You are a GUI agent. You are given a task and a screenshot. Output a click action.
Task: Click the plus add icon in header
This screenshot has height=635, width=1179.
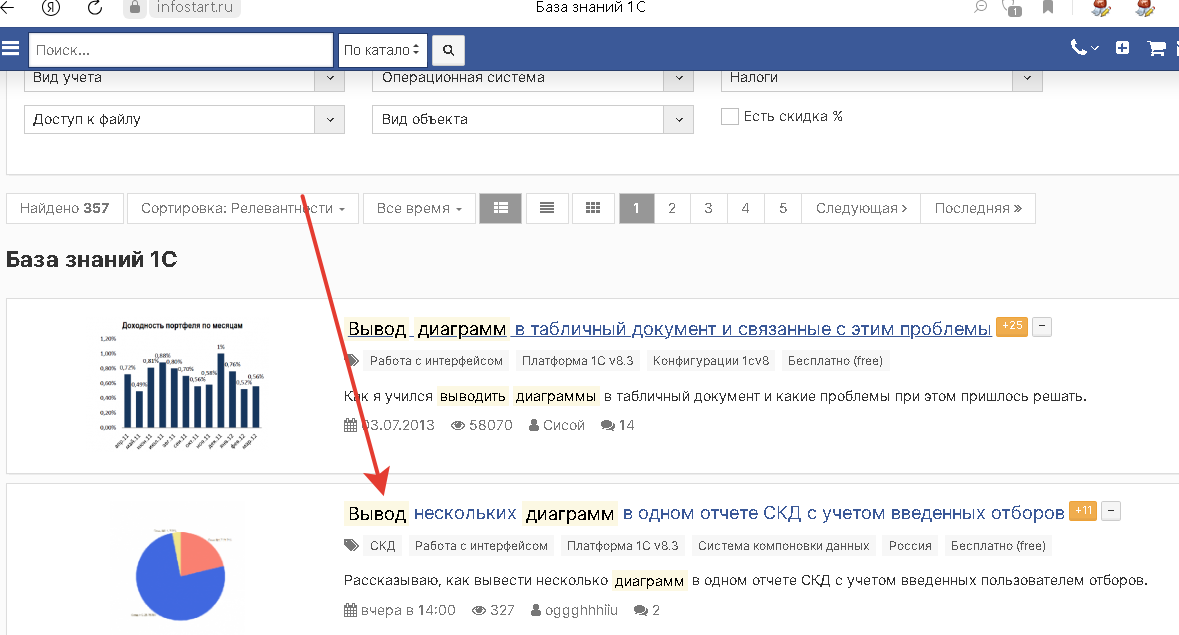(x=1123, y=48)
